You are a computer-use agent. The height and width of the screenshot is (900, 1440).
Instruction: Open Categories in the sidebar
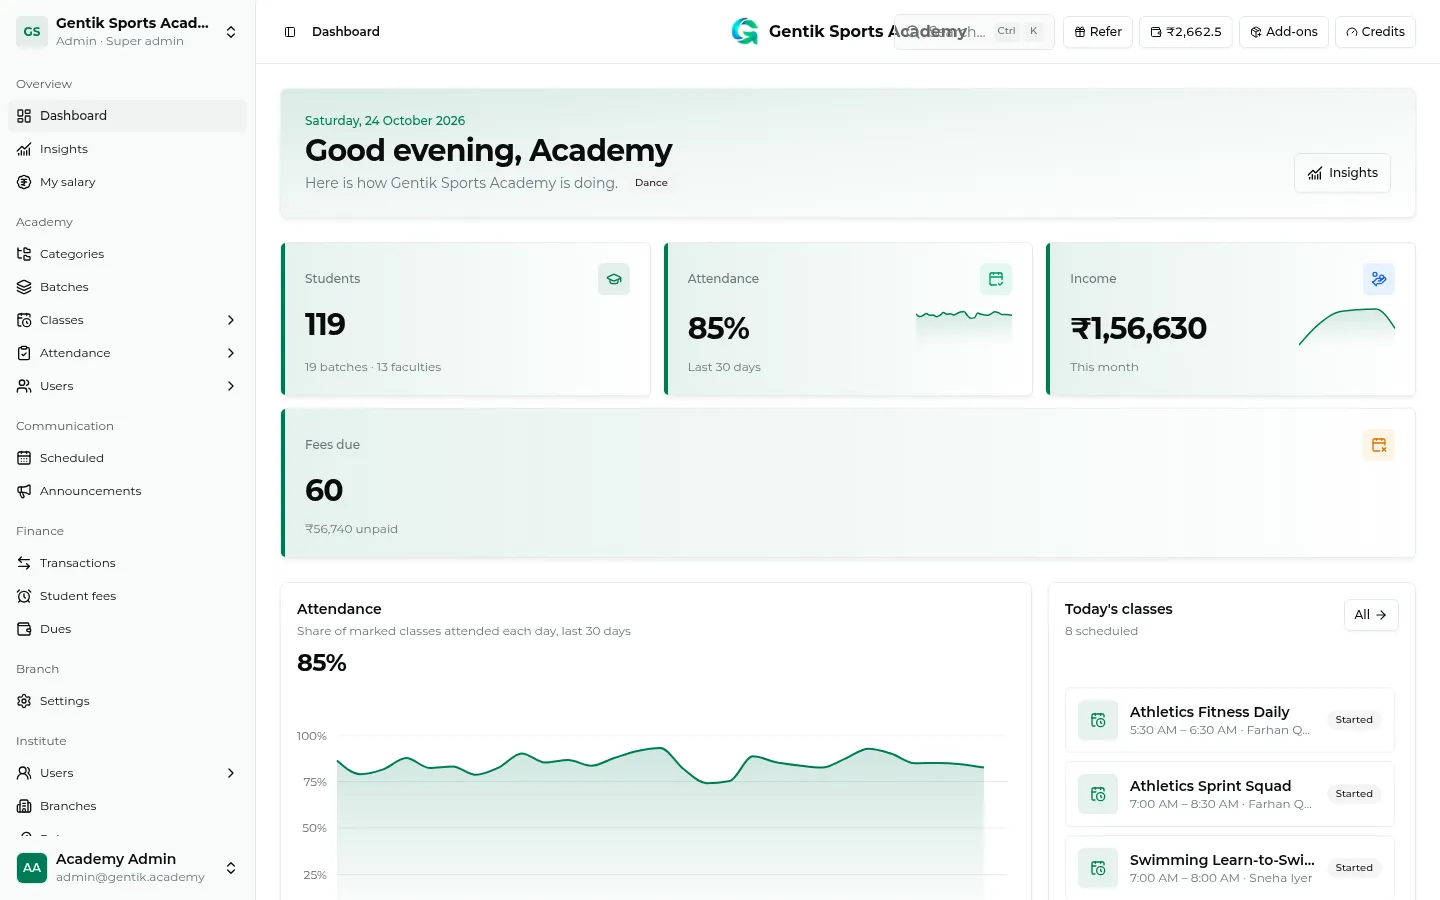click(127, 254)
